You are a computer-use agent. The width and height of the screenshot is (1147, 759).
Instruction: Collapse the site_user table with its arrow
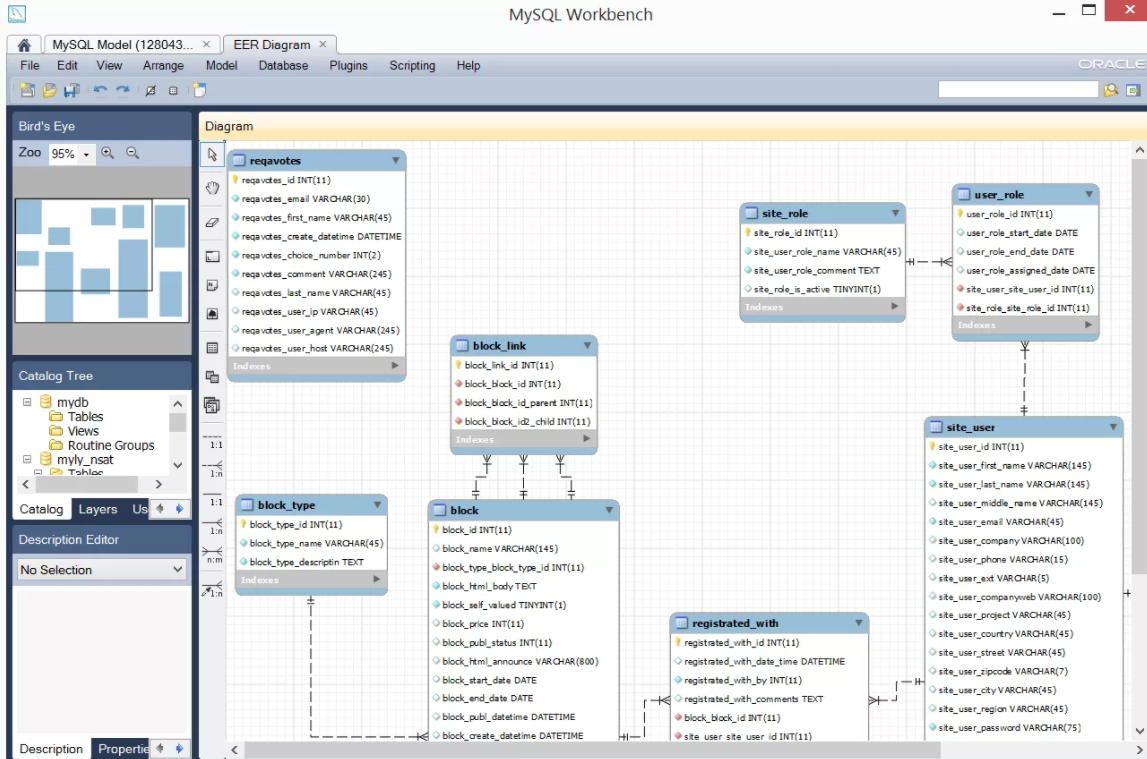pyautogui.click(x=1113, y=427)
